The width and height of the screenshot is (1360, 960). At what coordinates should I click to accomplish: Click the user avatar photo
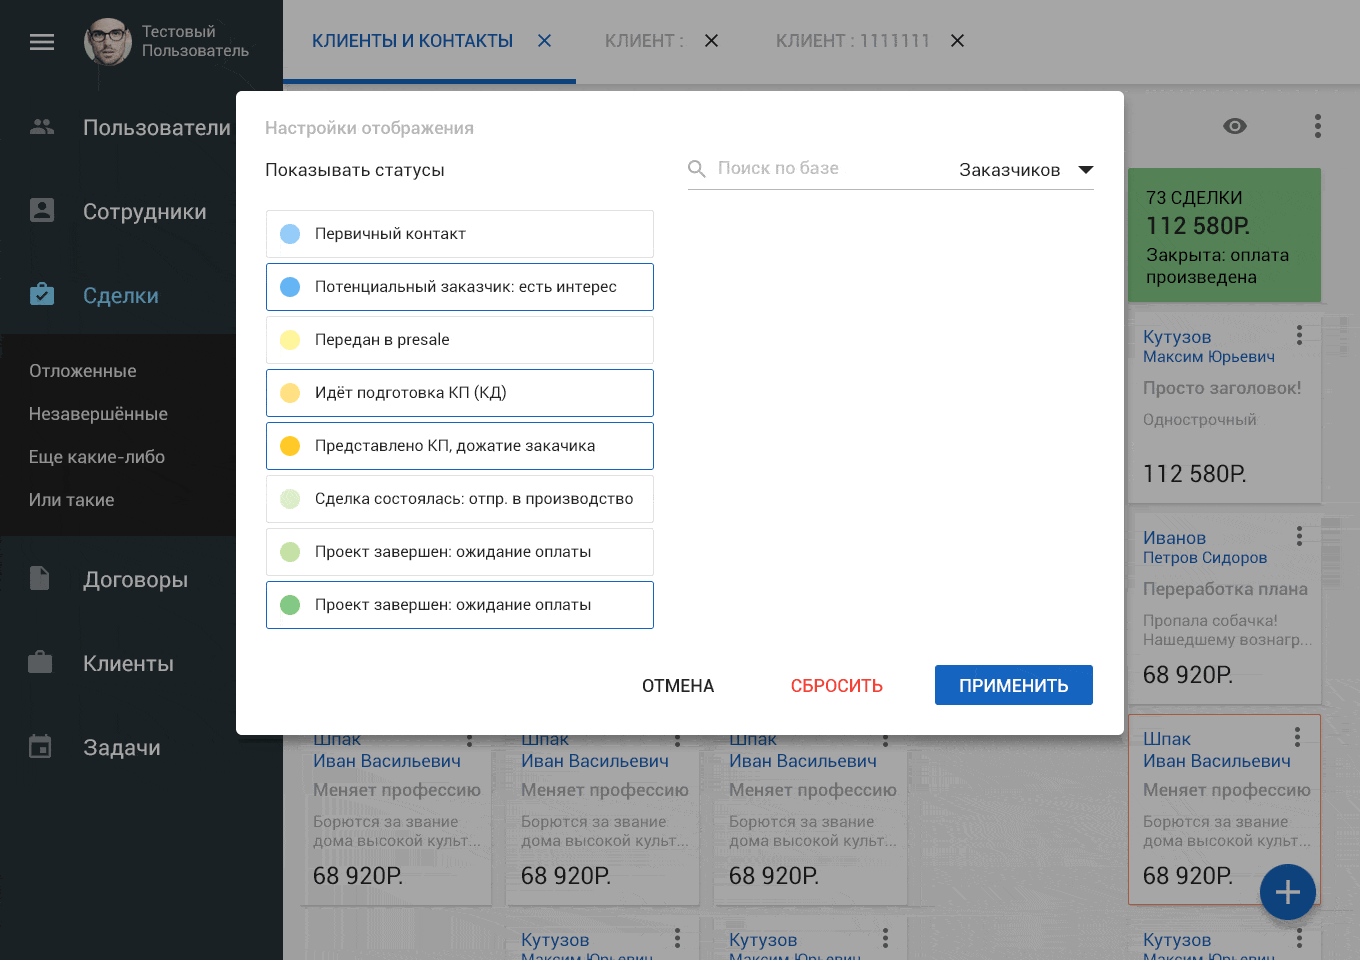108,42
